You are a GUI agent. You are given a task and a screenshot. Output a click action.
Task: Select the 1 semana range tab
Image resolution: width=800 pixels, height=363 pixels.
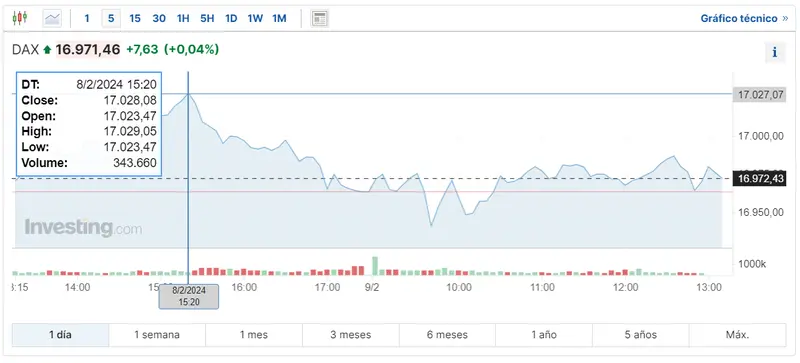[157, 335]
